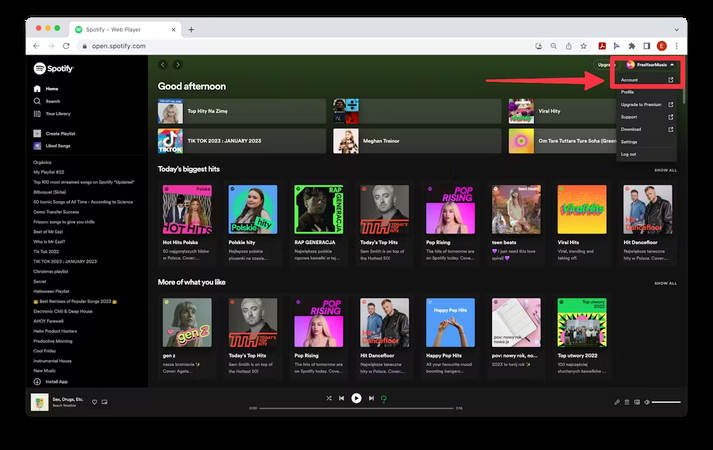
Task: Expand the tab search chevron
Action: point(677,30)
